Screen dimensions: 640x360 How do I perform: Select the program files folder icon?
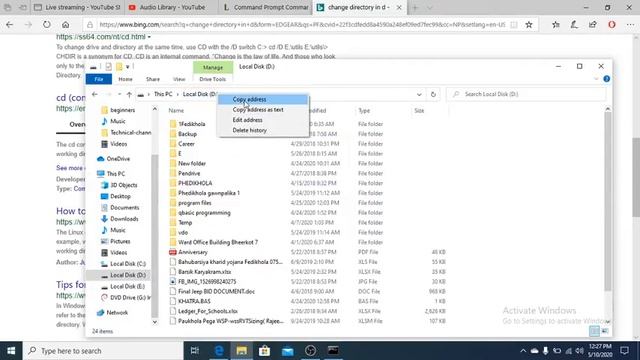[x=173, y=203]
